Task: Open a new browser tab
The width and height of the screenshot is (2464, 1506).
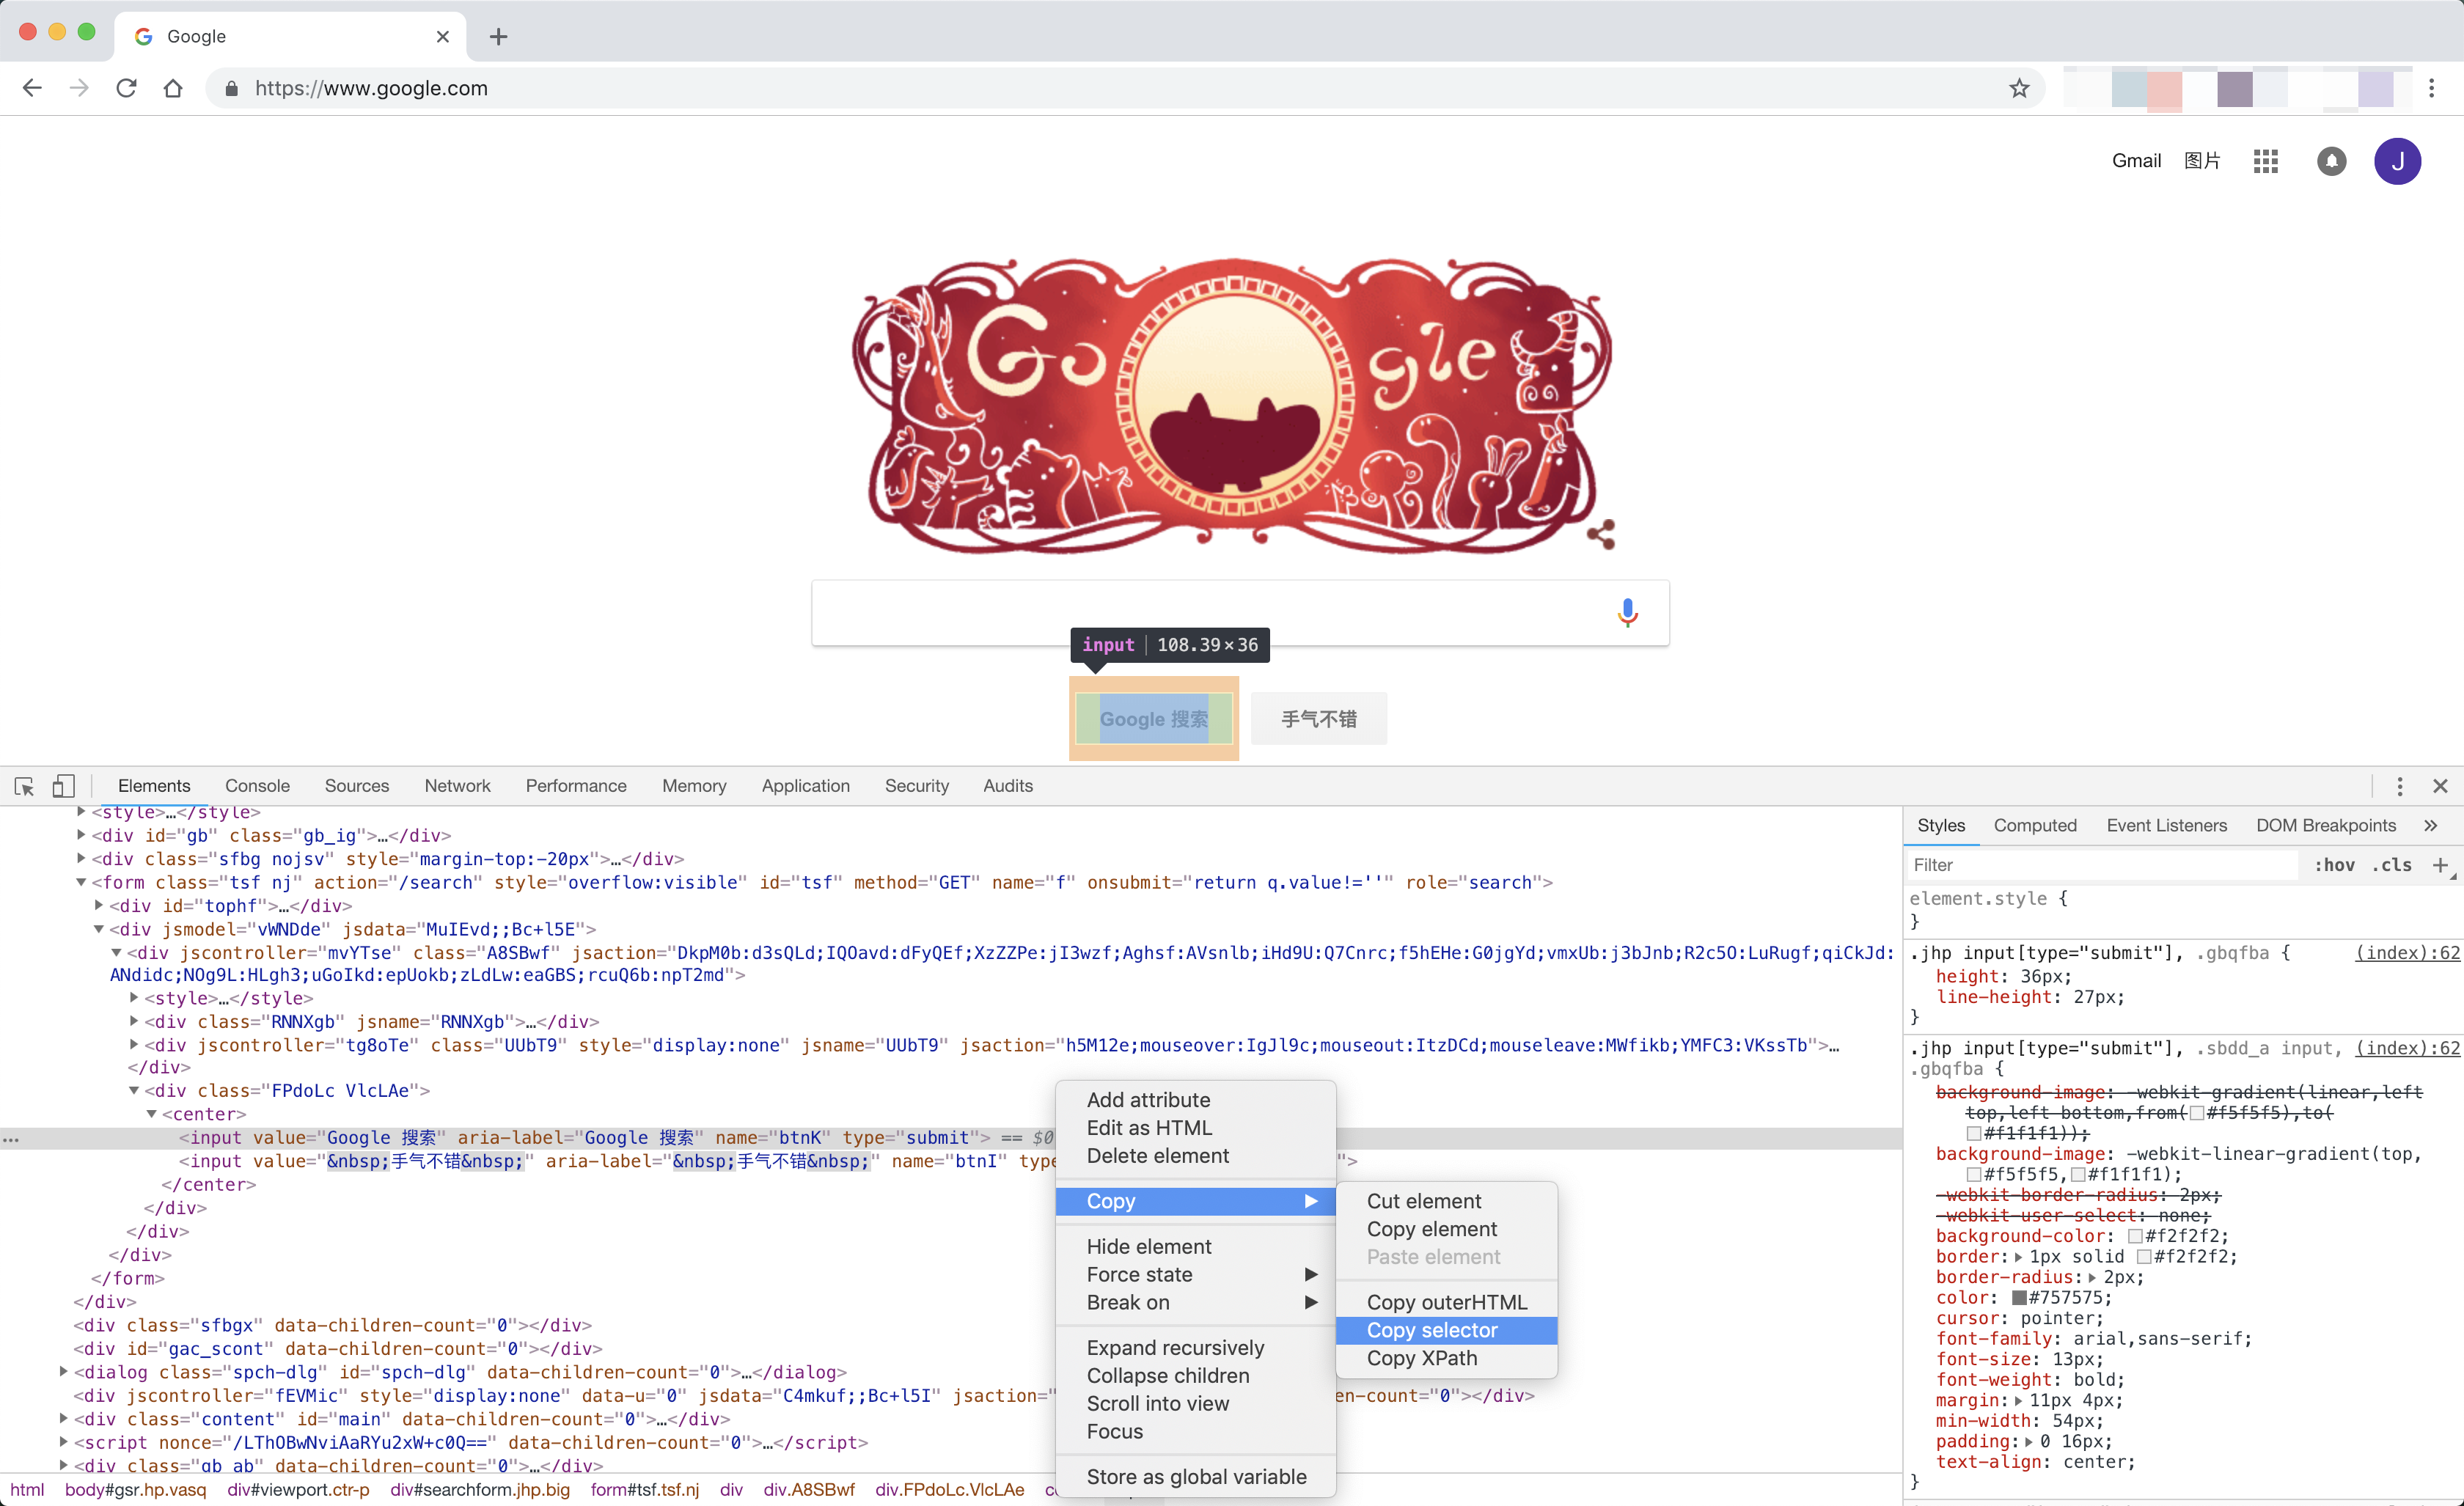Action: tap(498, 37)
